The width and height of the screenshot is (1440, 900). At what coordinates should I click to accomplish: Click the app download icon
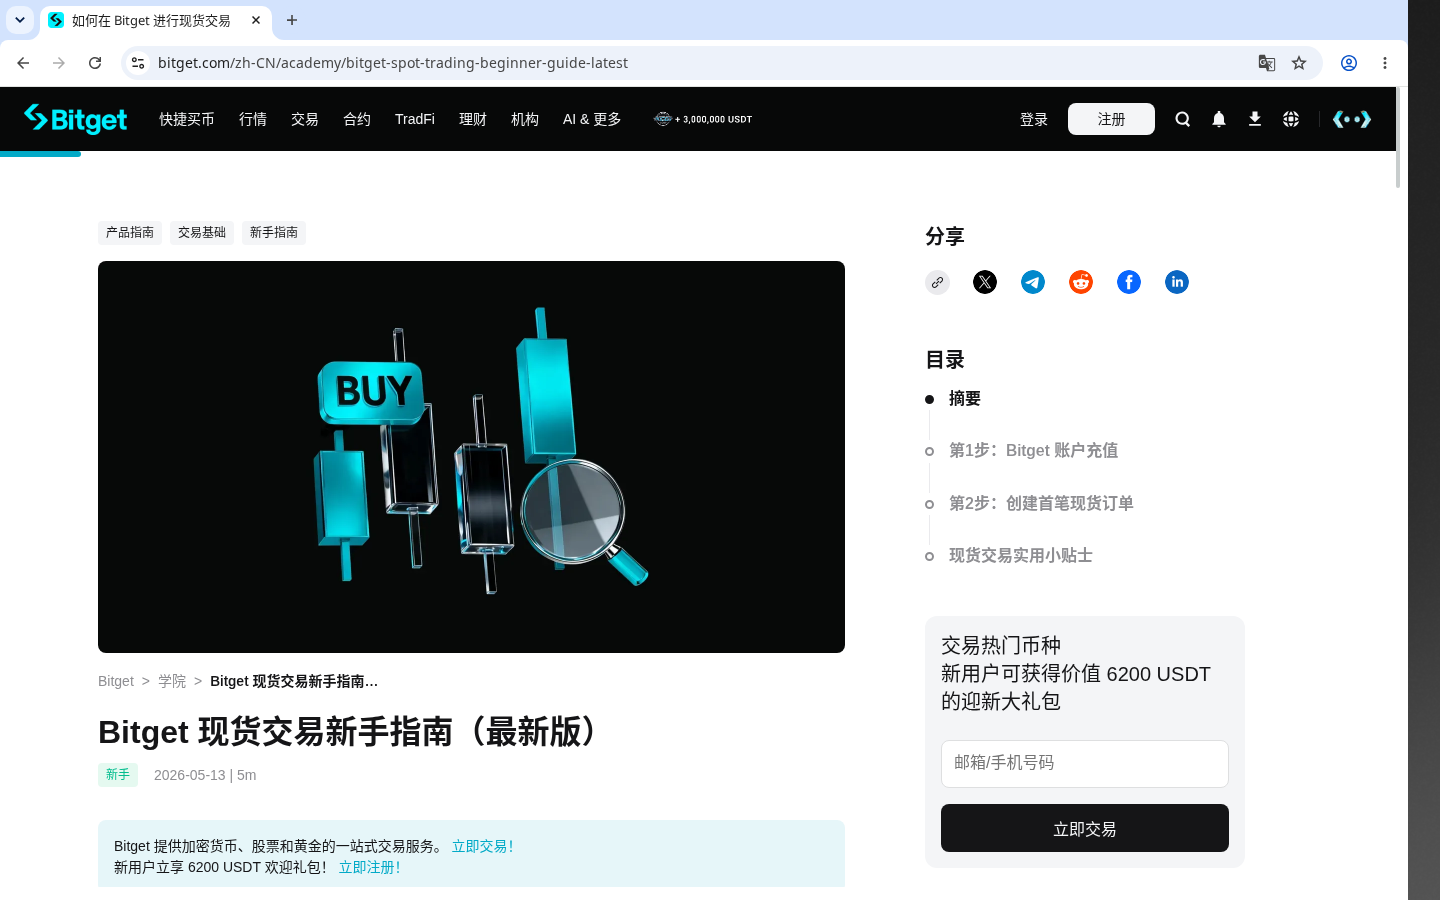(x=1255, y=119)
